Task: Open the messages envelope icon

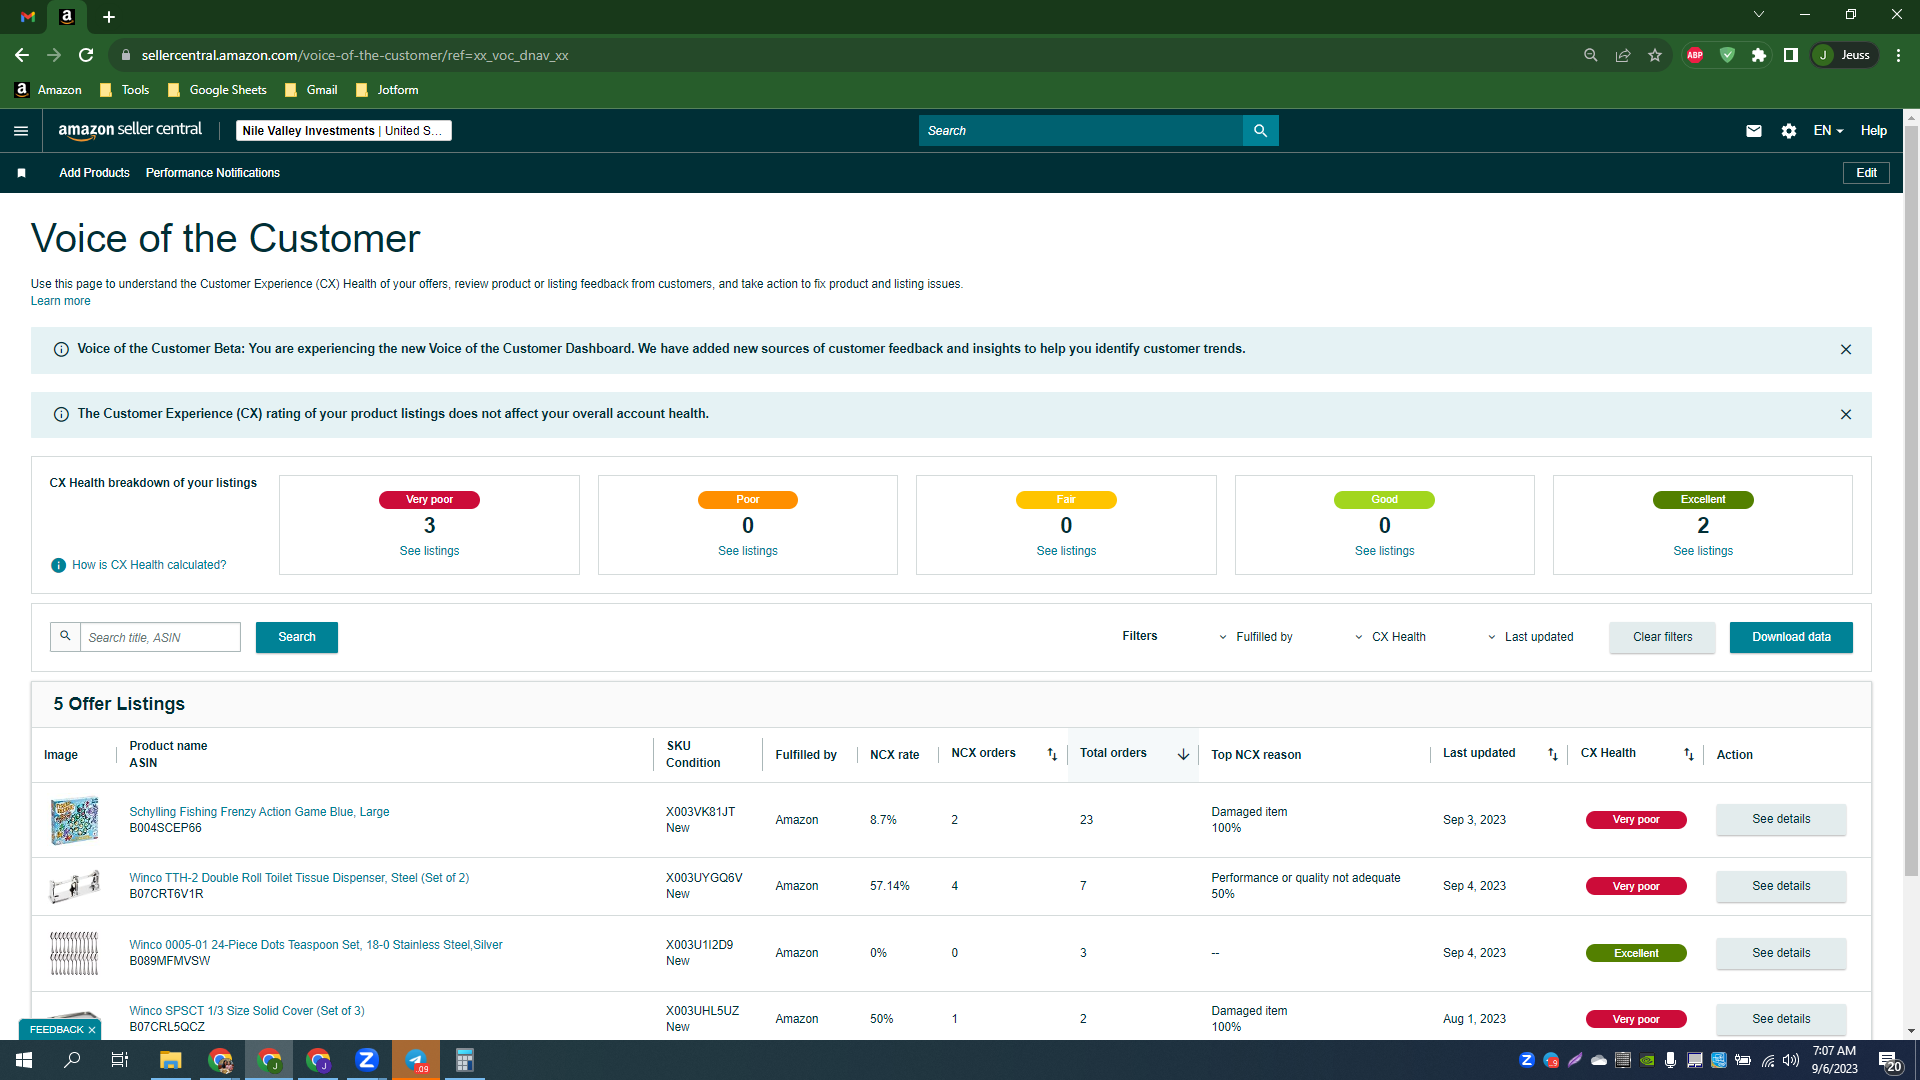Action: tap(1754, 131)
